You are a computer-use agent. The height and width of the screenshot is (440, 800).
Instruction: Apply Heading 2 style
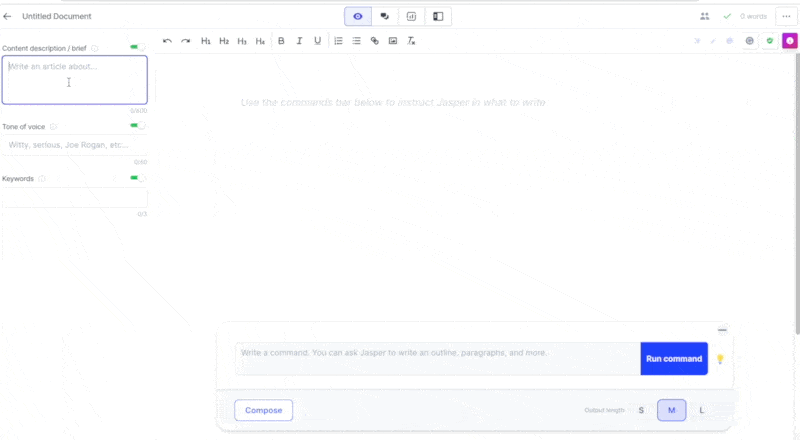224,41
